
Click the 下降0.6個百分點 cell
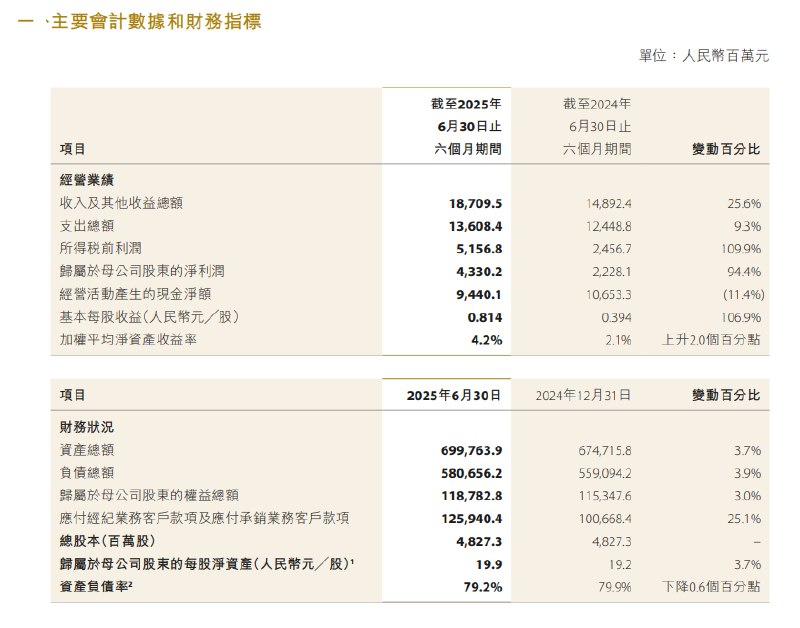(x=712, y=586)
